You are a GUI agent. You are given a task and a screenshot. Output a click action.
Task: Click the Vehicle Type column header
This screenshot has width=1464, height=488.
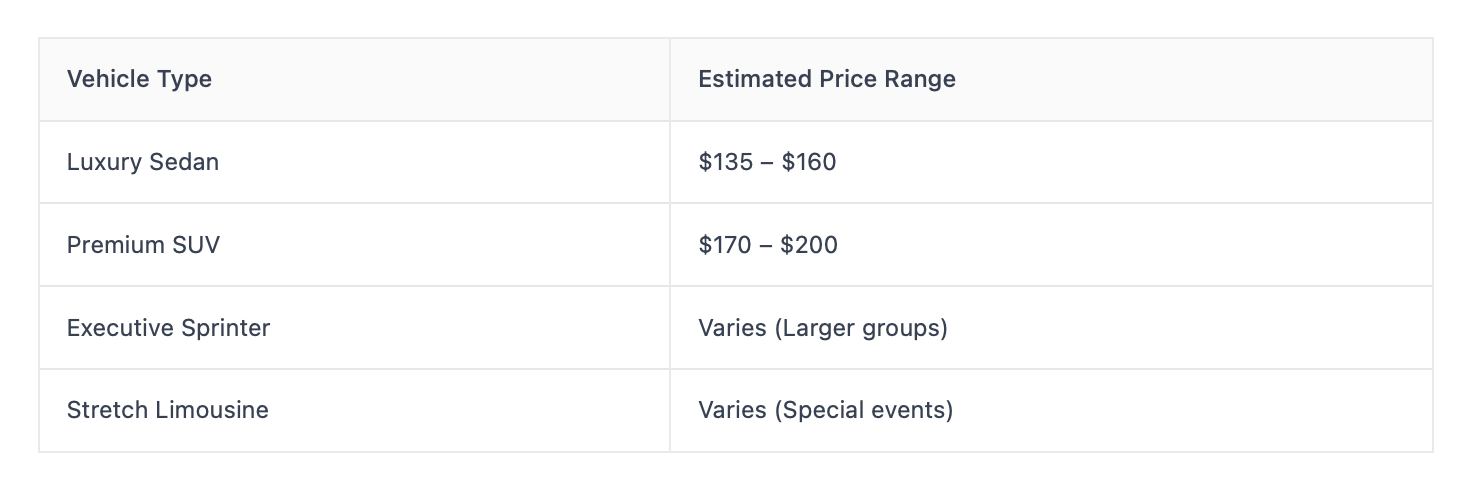(x=139, y=79)
